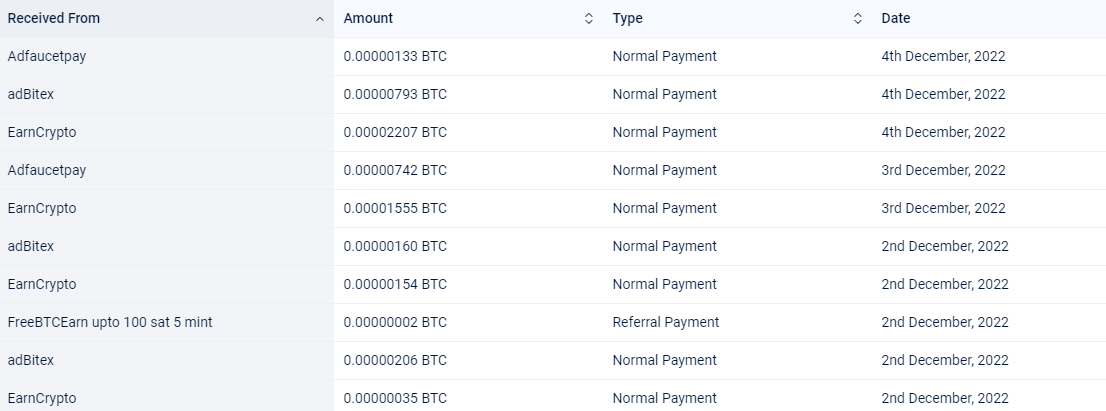The height and width of the screenshot is (411, 1106).
Task: Click the 0.00002207 BTC amount
Action: pyautogui.click(x=395, y=132)
